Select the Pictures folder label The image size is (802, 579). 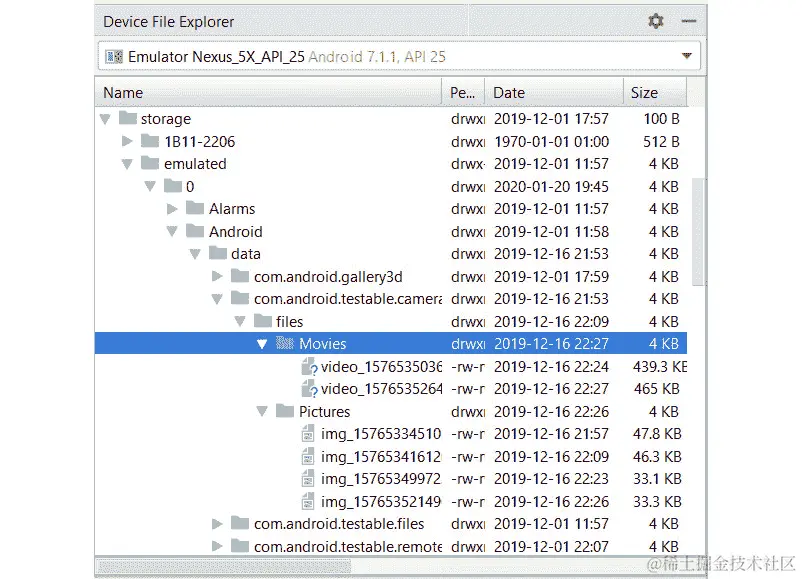(x=325, y=412)
